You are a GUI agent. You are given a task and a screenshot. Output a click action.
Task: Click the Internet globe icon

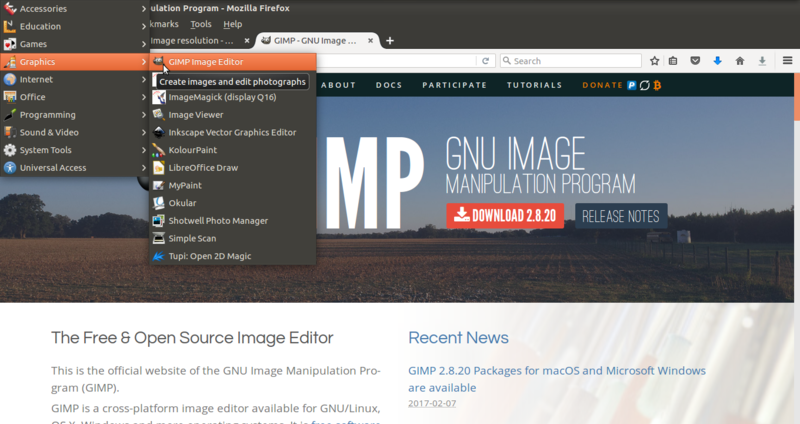coord(10,79)
